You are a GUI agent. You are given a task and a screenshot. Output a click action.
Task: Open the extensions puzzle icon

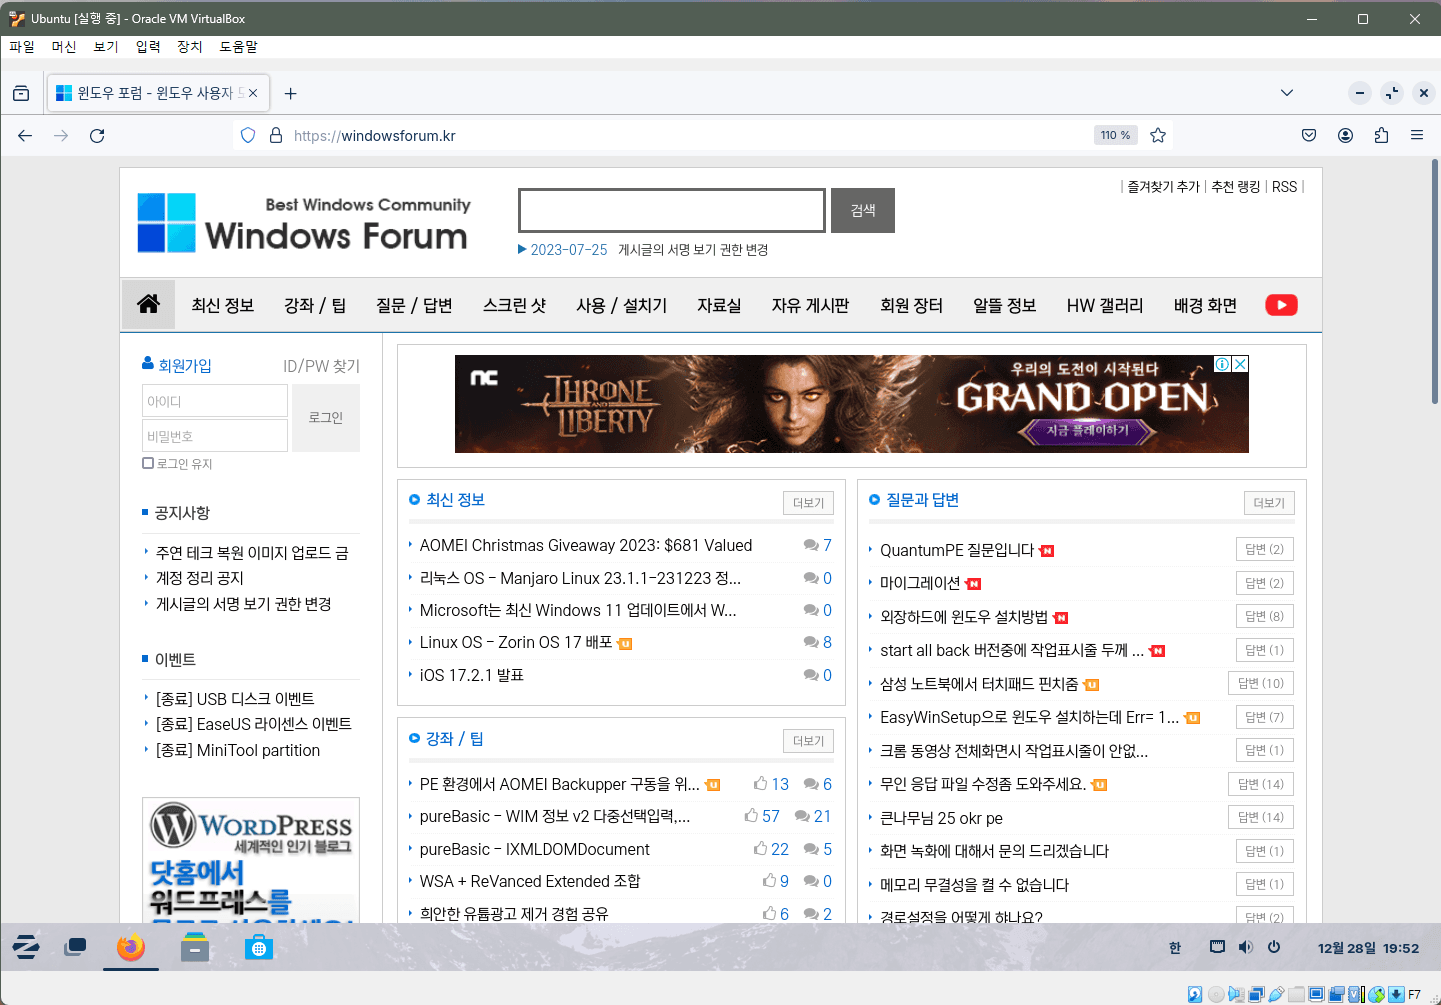click(x=1381, y=135)
